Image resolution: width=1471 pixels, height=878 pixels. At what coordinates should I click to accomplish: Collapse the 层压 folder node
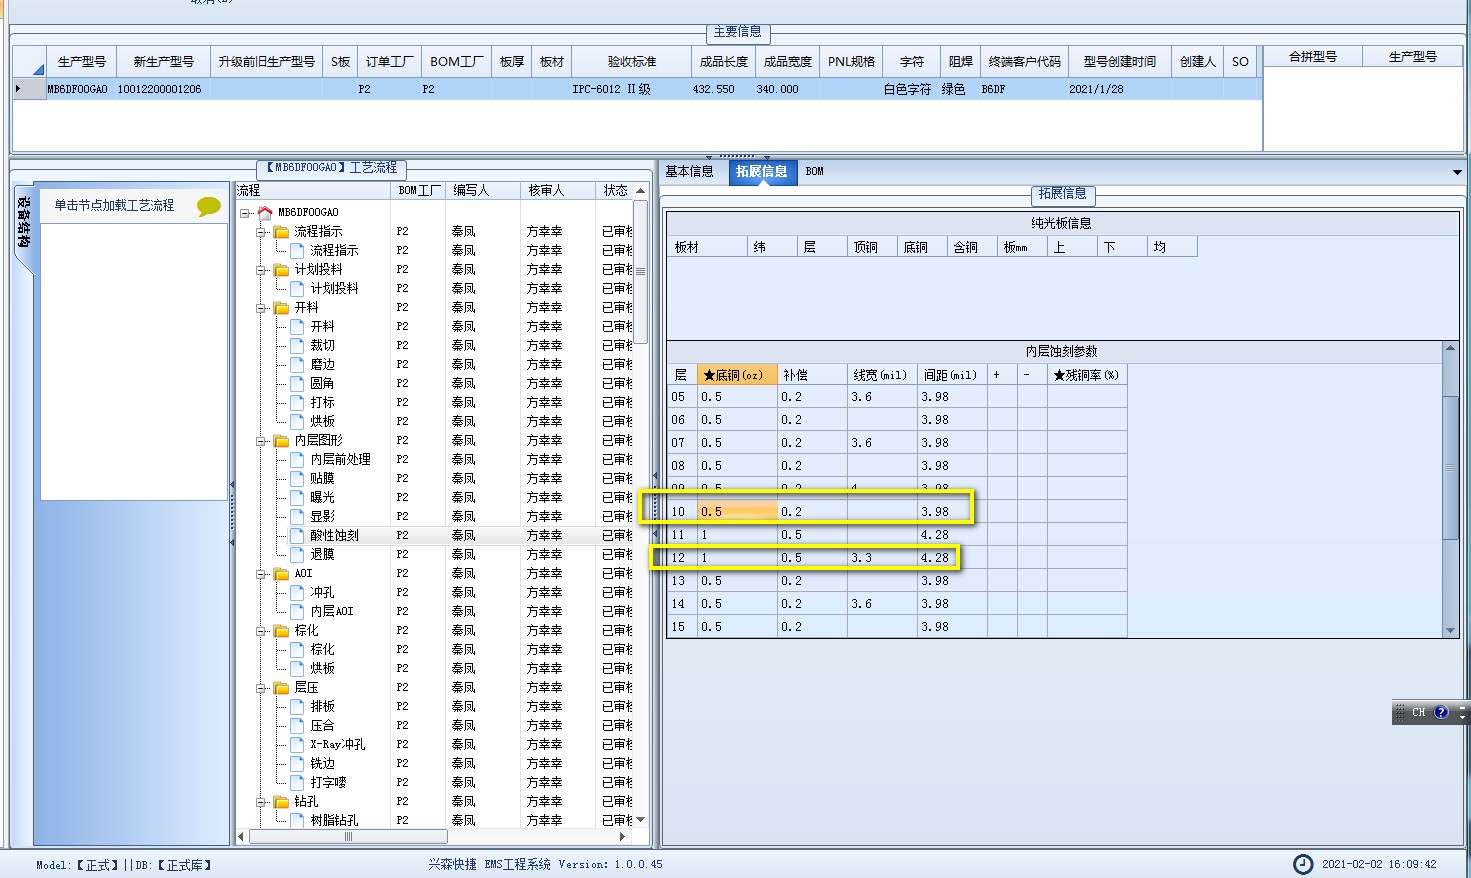click(261, 687)
